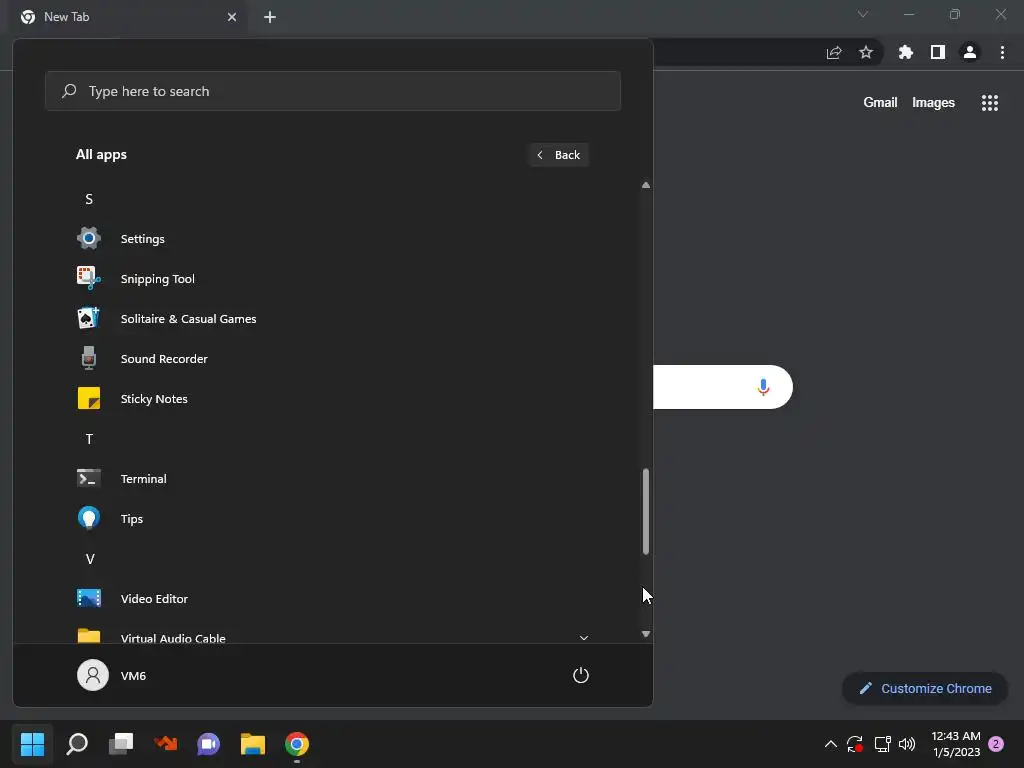The image size is (1024, 768).
Task: Open the Settings app icon
Action: point(89,238)
